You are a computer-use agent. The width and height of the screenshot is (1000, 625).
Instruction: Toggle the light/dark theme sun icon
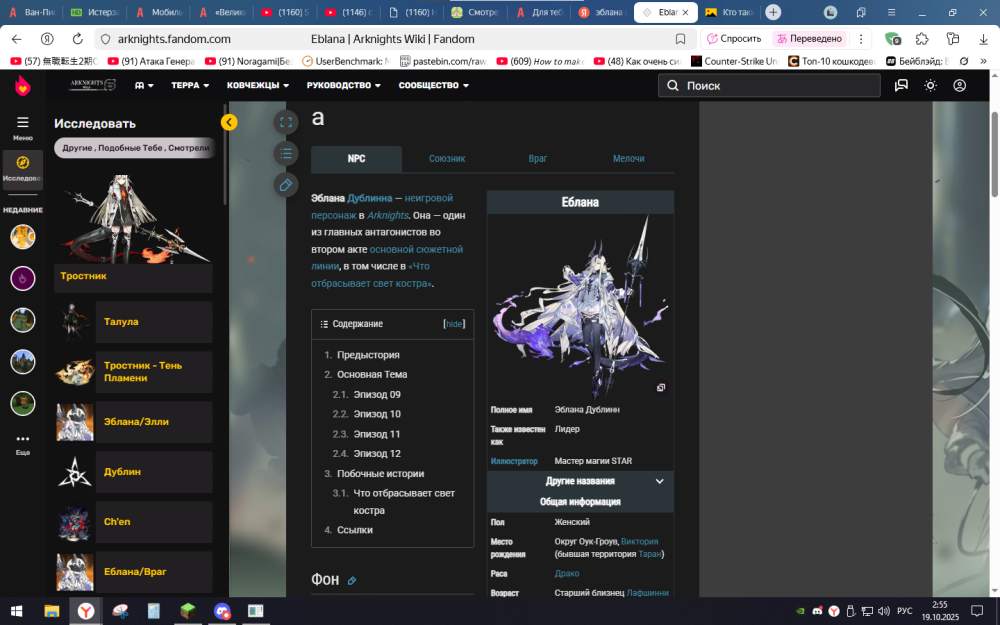pyautogui.click(x=930, y=85)
